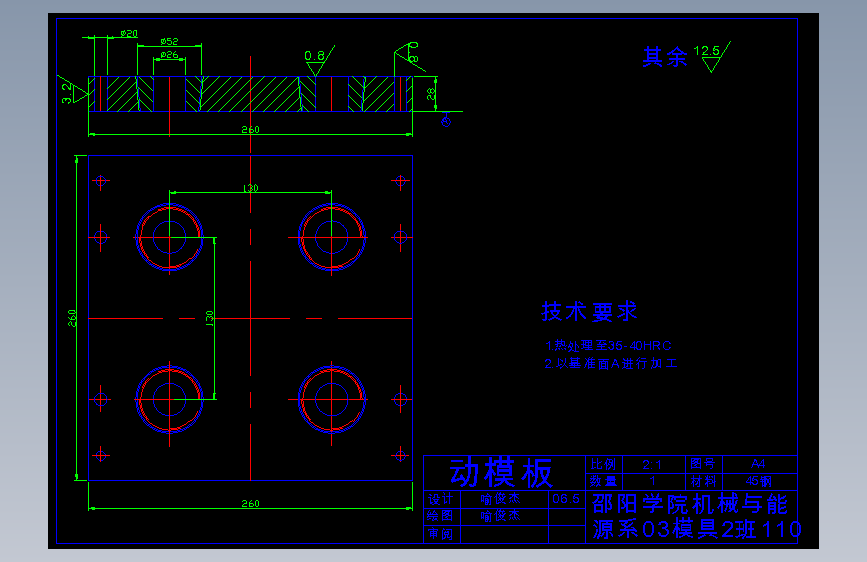This screenshot has width=867, height=562.
Task: Click the '28' thickness dimension
Action: click(x=431, y=94)
